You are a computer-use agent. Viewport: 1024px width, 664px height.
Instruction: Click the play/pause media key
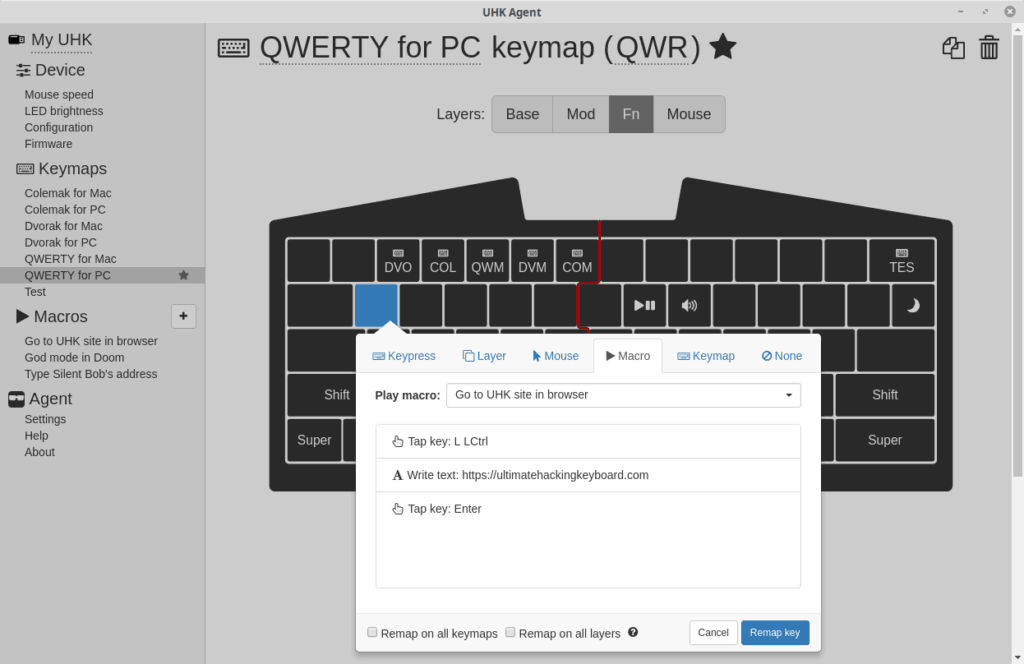point(645,306)
